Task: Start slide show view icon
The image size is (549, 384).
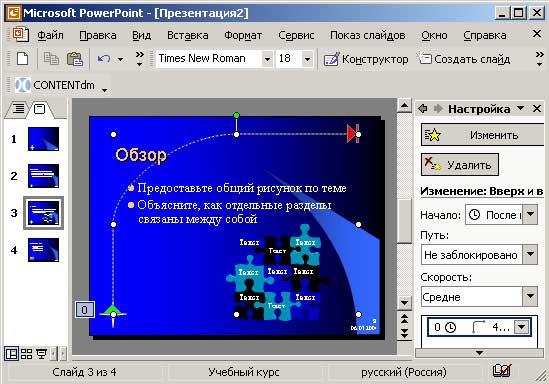Action: [41, 354]
